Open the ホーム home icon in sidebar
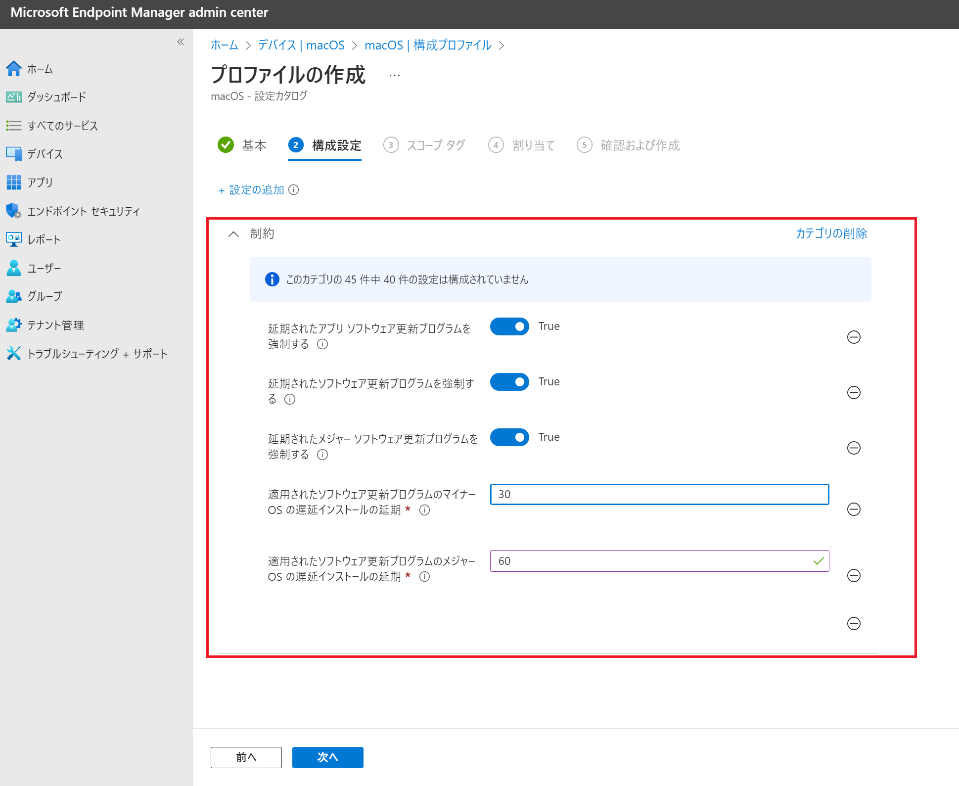This screenshot has height=786, width=959. (13, 69)
